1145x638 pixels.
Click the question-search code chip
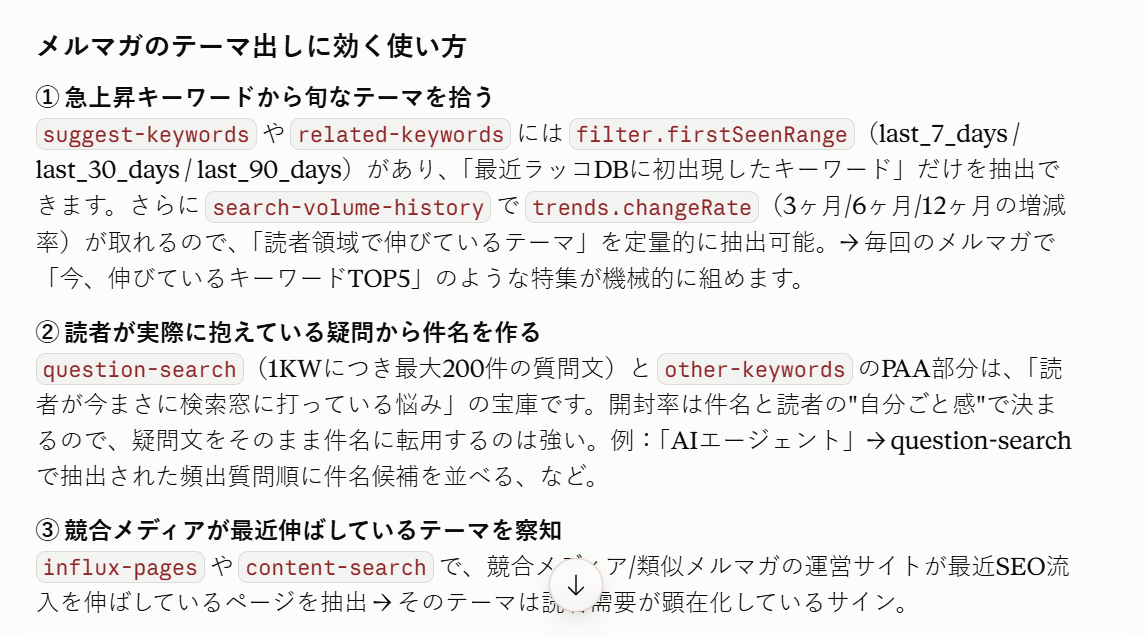click(139, 369)
